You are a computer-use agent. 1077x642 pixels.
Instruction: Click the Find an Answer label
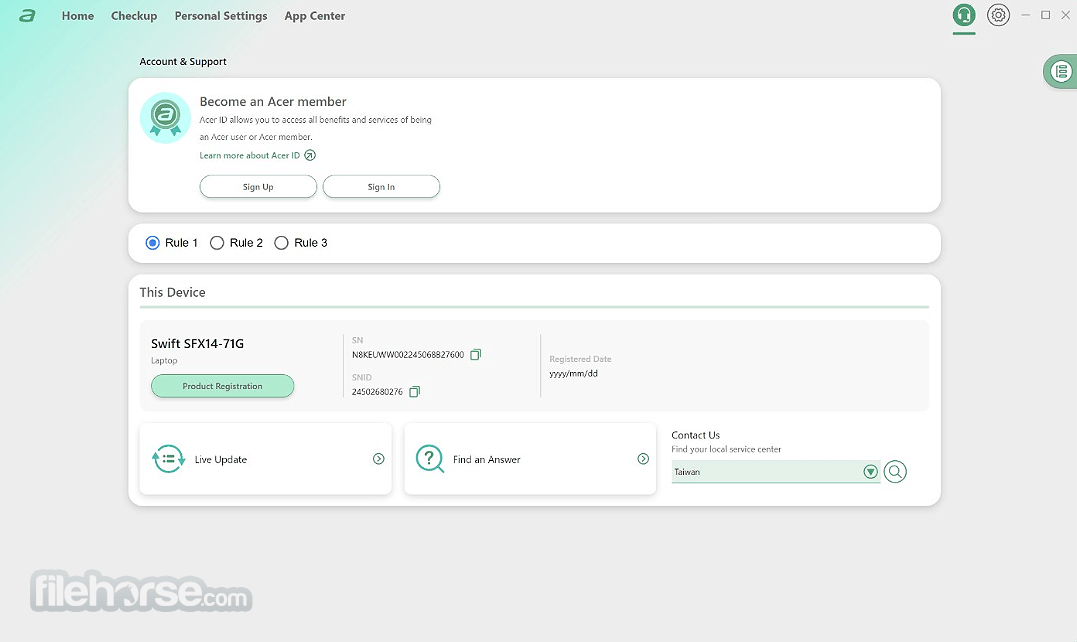486,459
